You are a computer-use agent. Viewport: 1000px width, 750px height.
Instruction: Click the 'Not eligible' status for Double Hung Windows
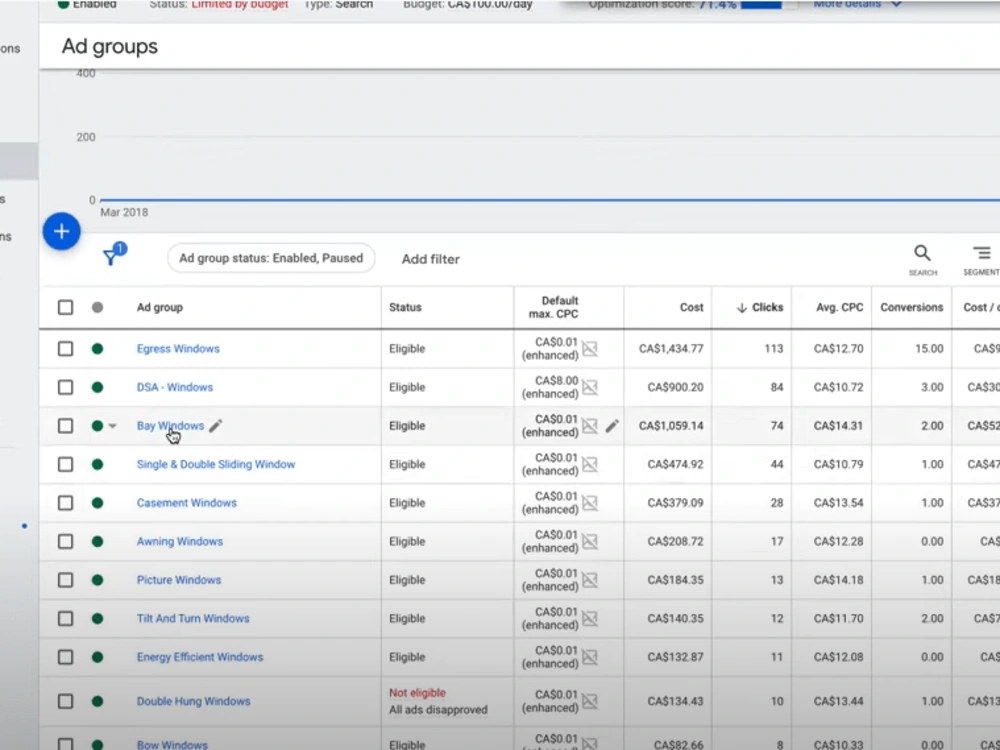[417, 693]
